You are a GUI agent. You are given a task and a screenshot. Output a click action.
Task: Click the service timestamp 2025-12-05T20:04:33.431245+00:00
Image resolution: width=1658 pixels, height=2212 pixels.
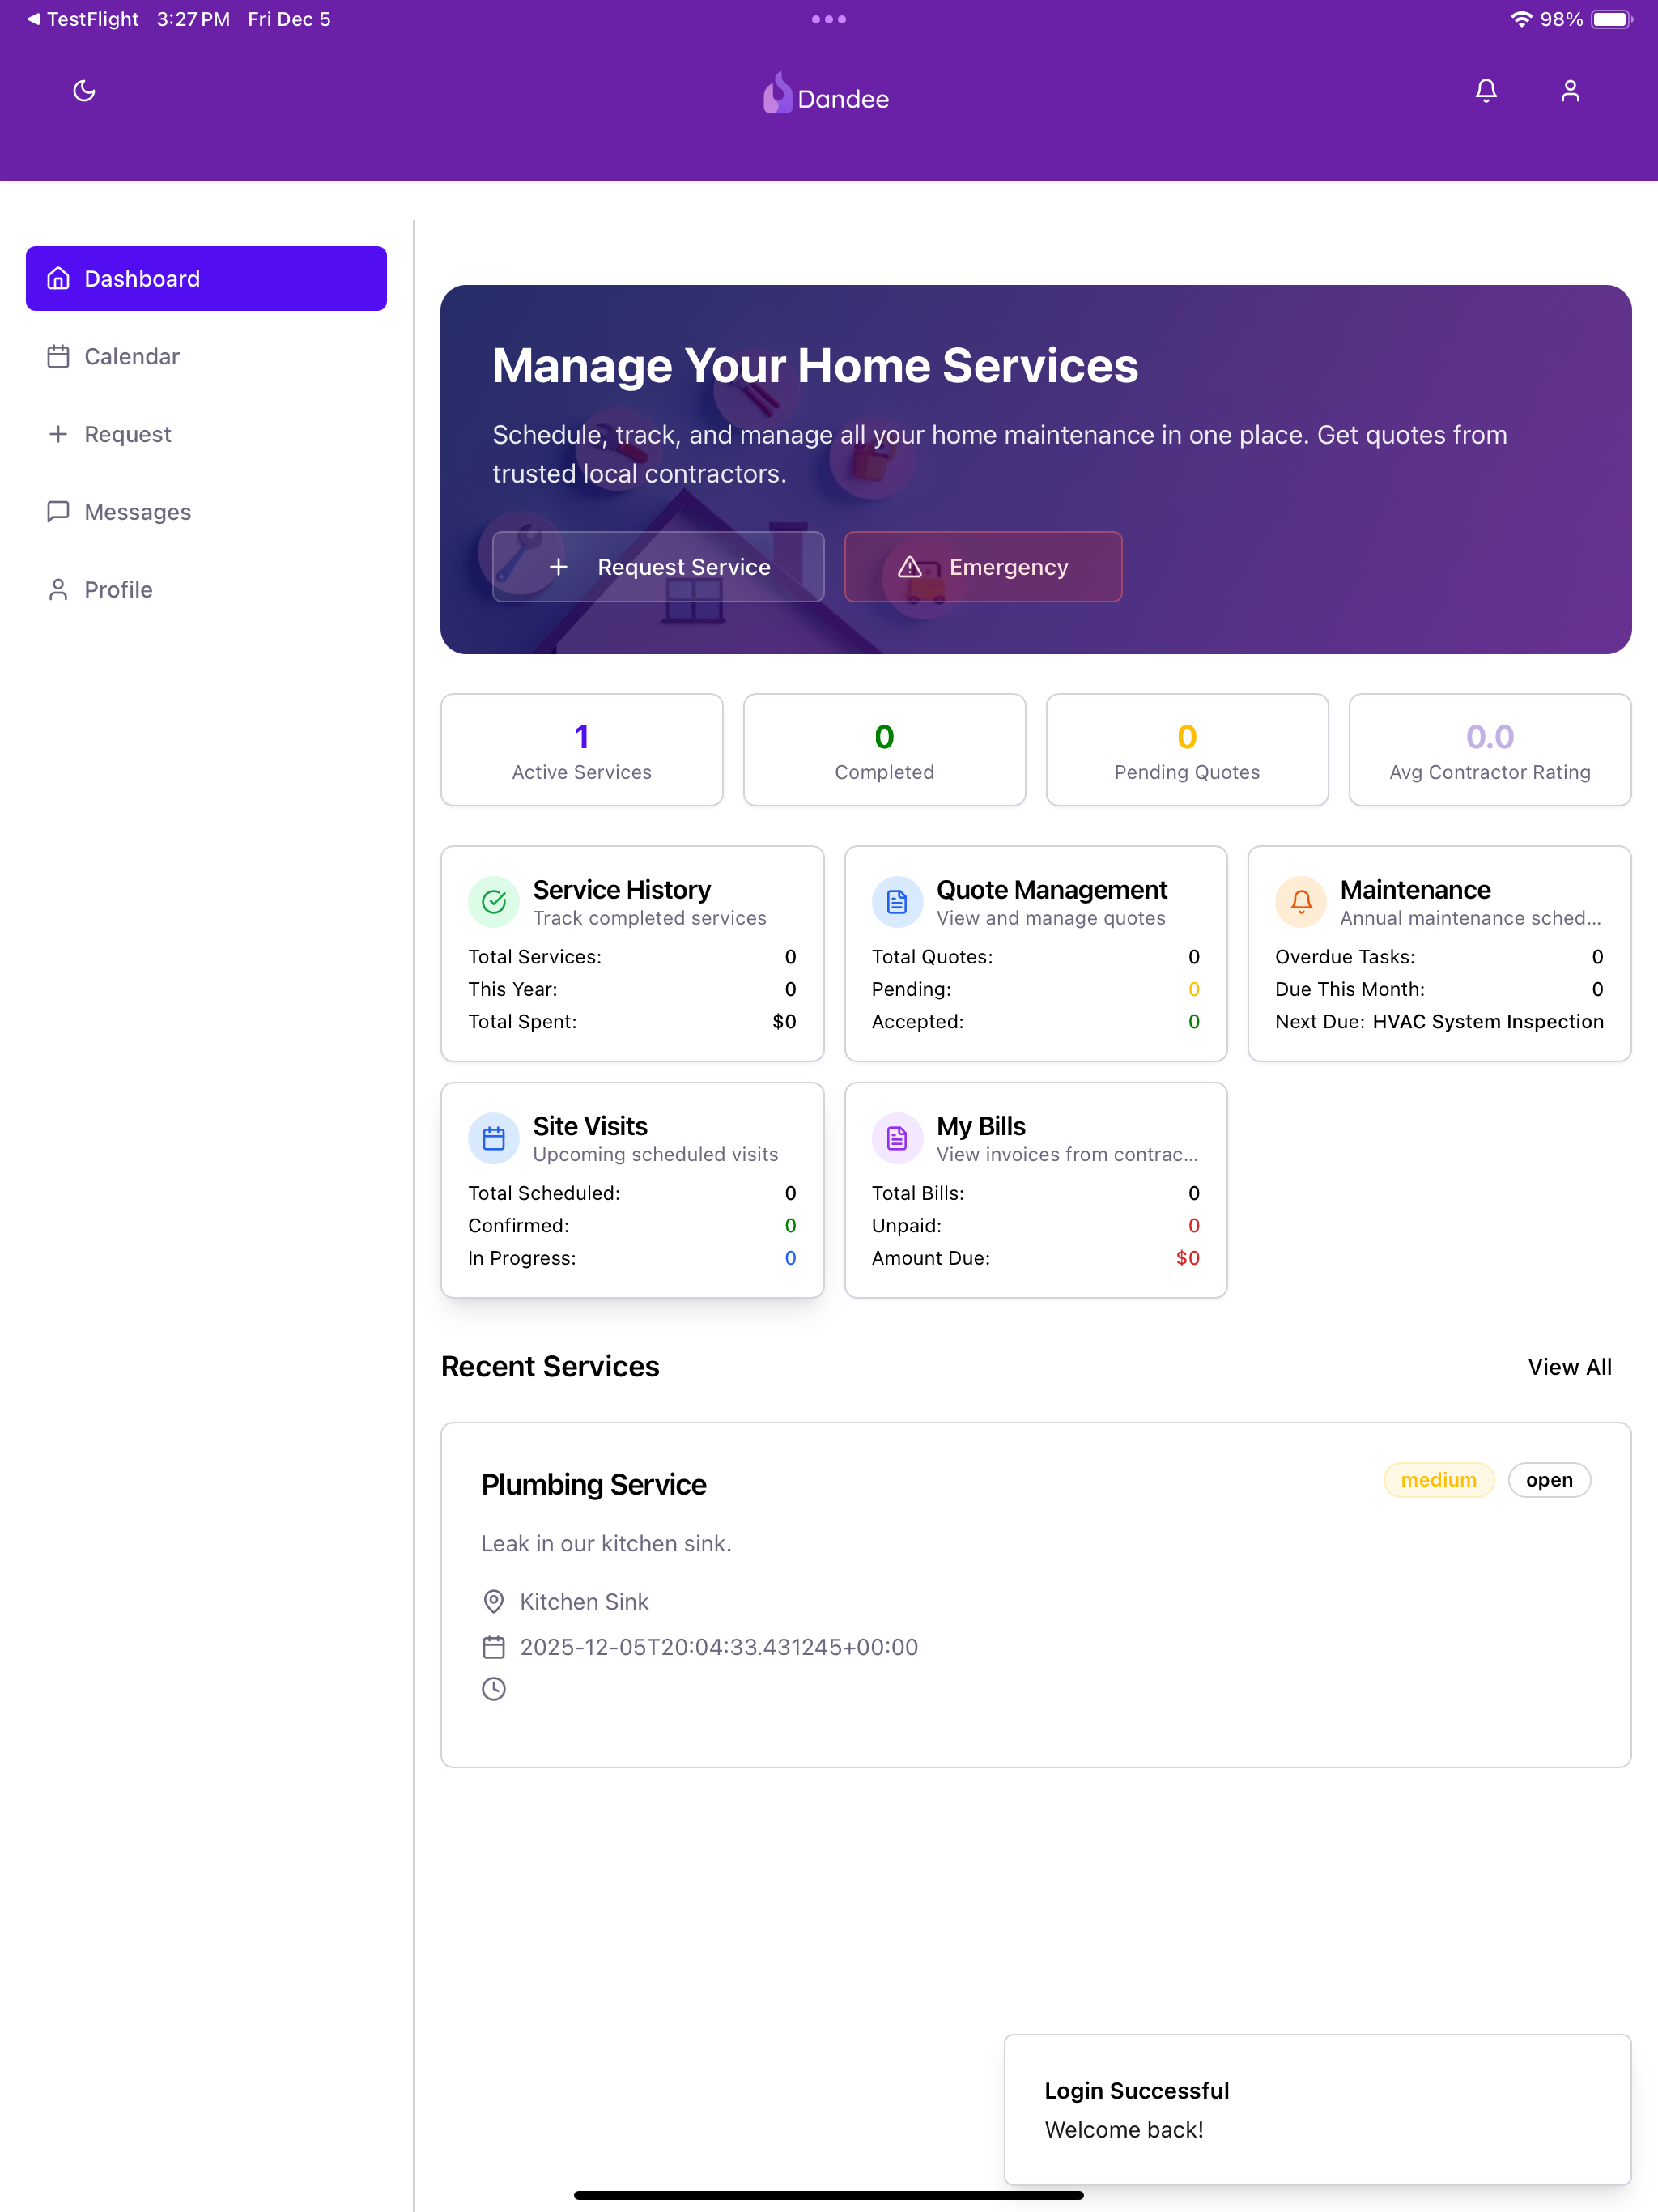click(x=719, y=1647)
